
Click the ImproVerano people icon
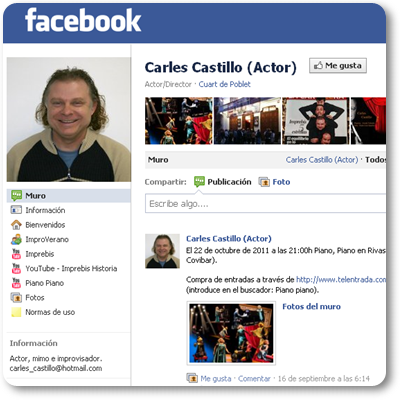(x=16, y=239)
